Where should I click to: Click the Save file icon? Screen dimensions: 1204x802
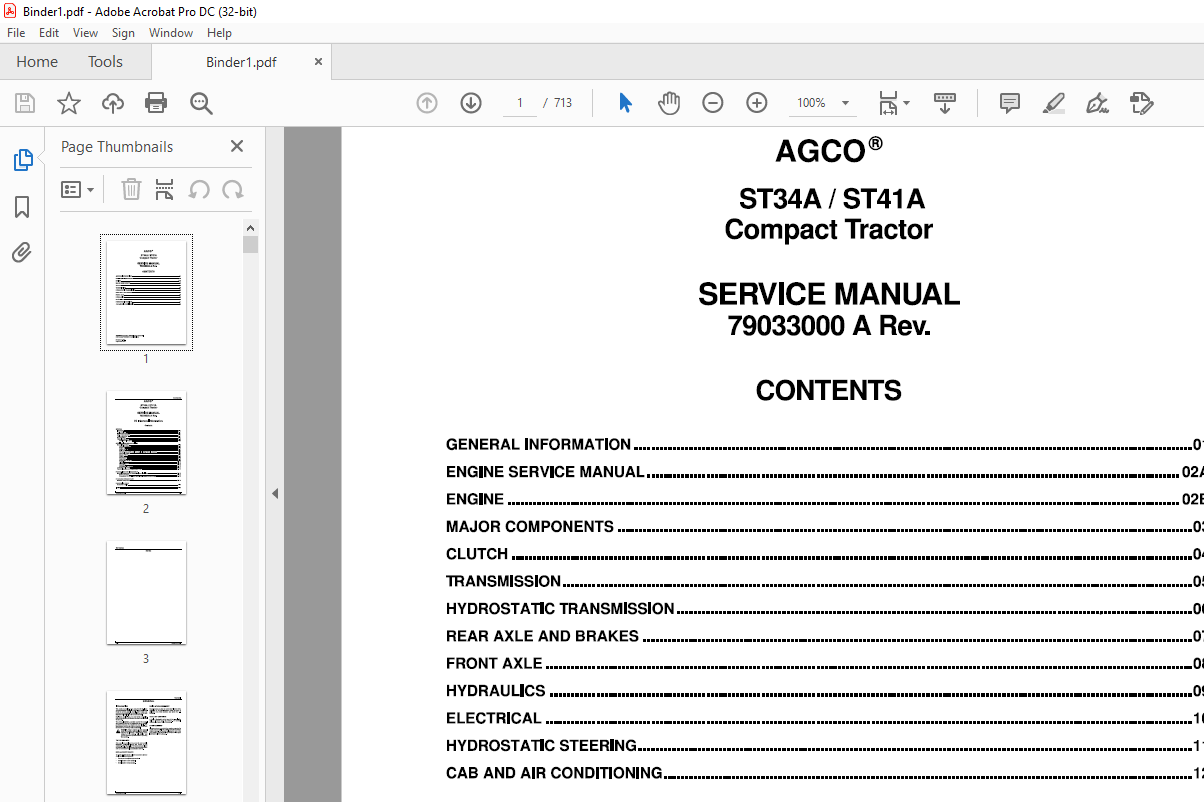click(x=25, y=103)
